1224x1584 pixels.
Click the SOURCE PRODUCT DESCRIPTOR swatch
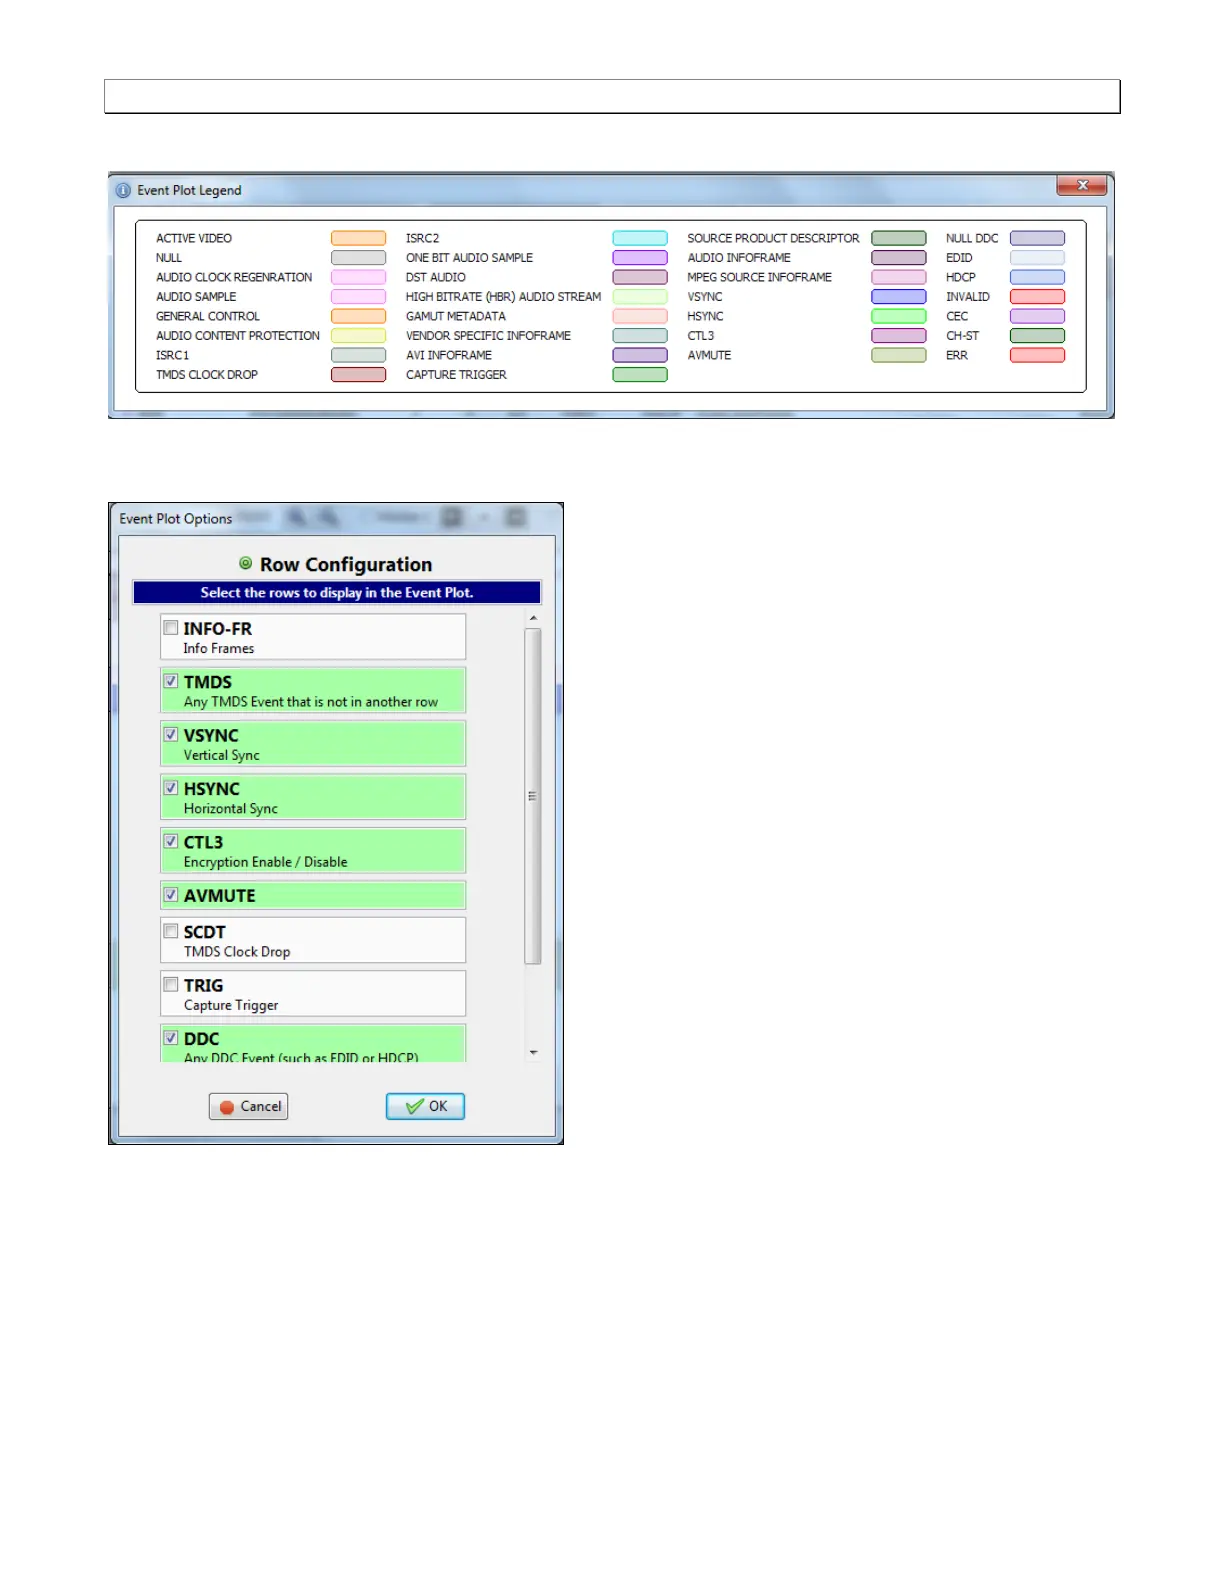pyautogui.click(x=899, y=238)
